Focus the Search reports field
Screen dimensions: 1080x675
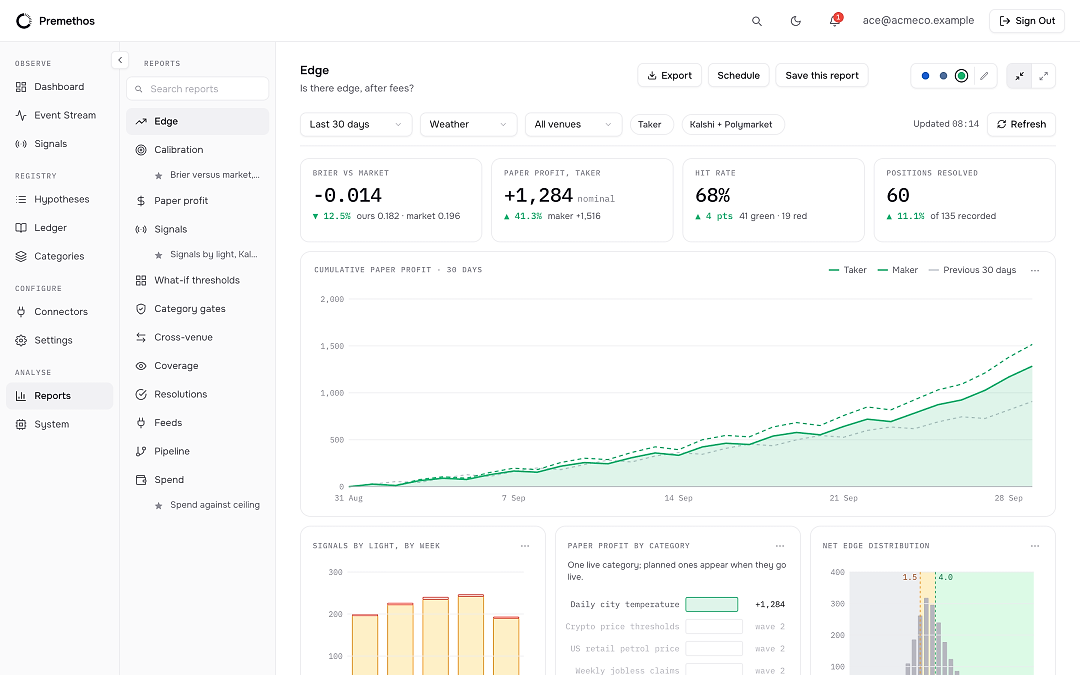tap(198, 89)
